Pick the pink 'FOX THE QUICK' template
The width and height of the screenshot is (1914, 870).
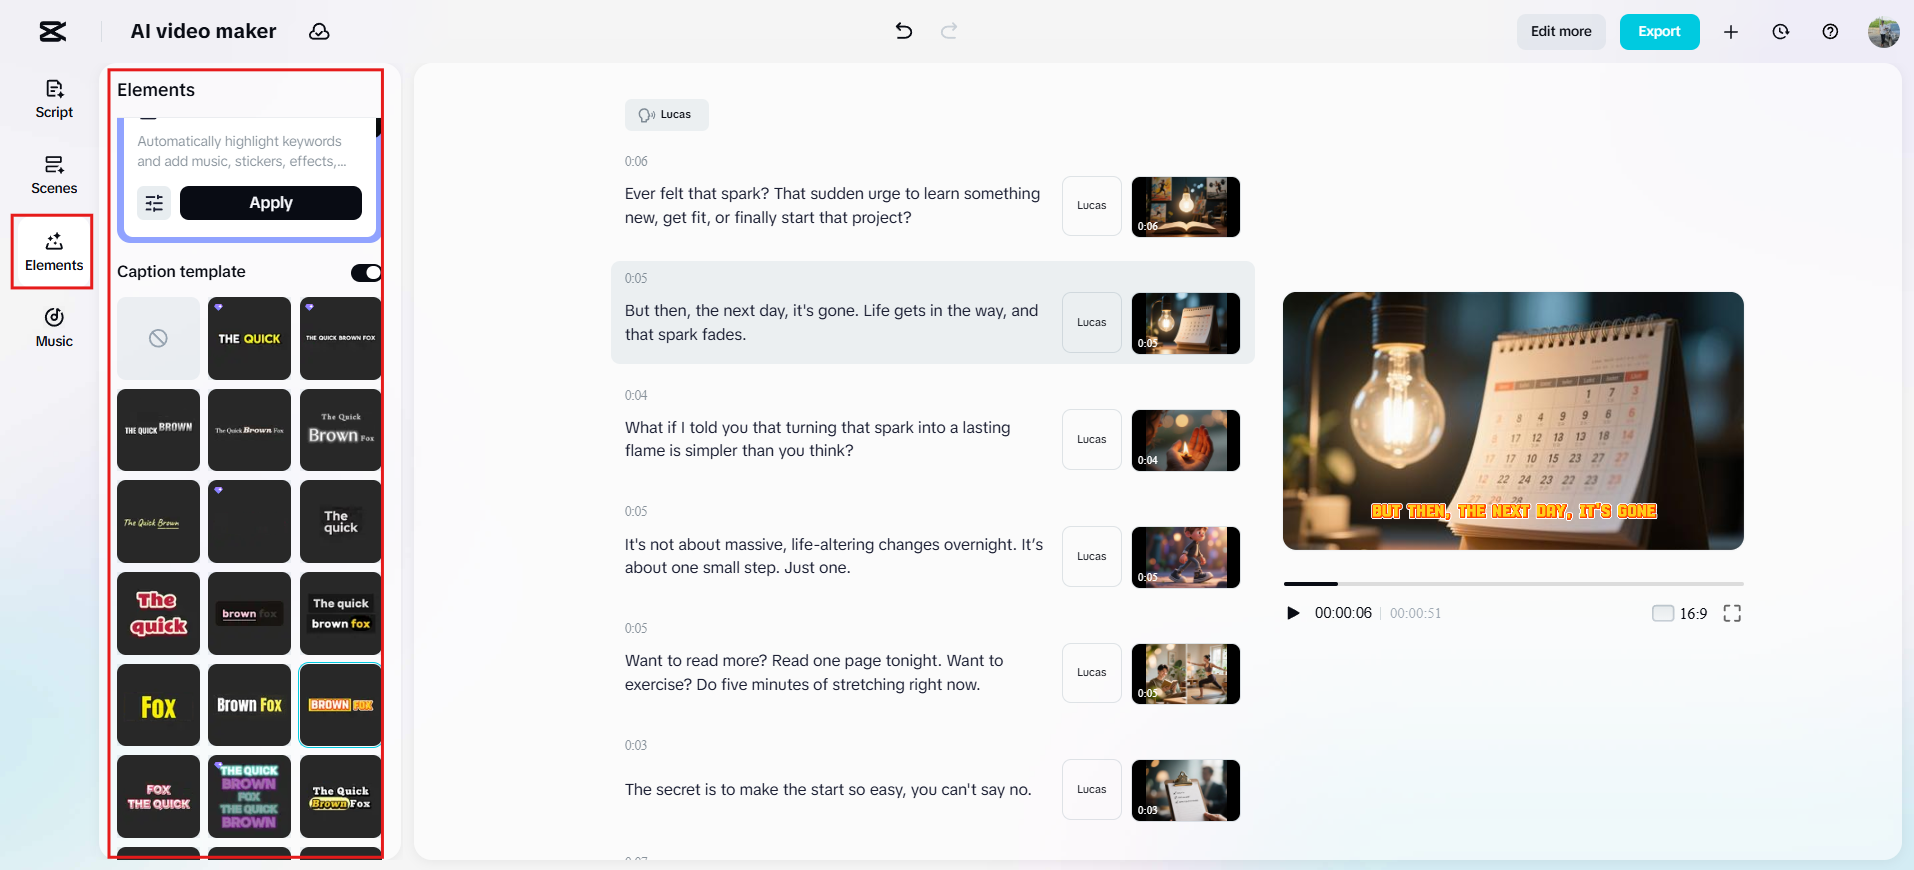pos(158,796)
